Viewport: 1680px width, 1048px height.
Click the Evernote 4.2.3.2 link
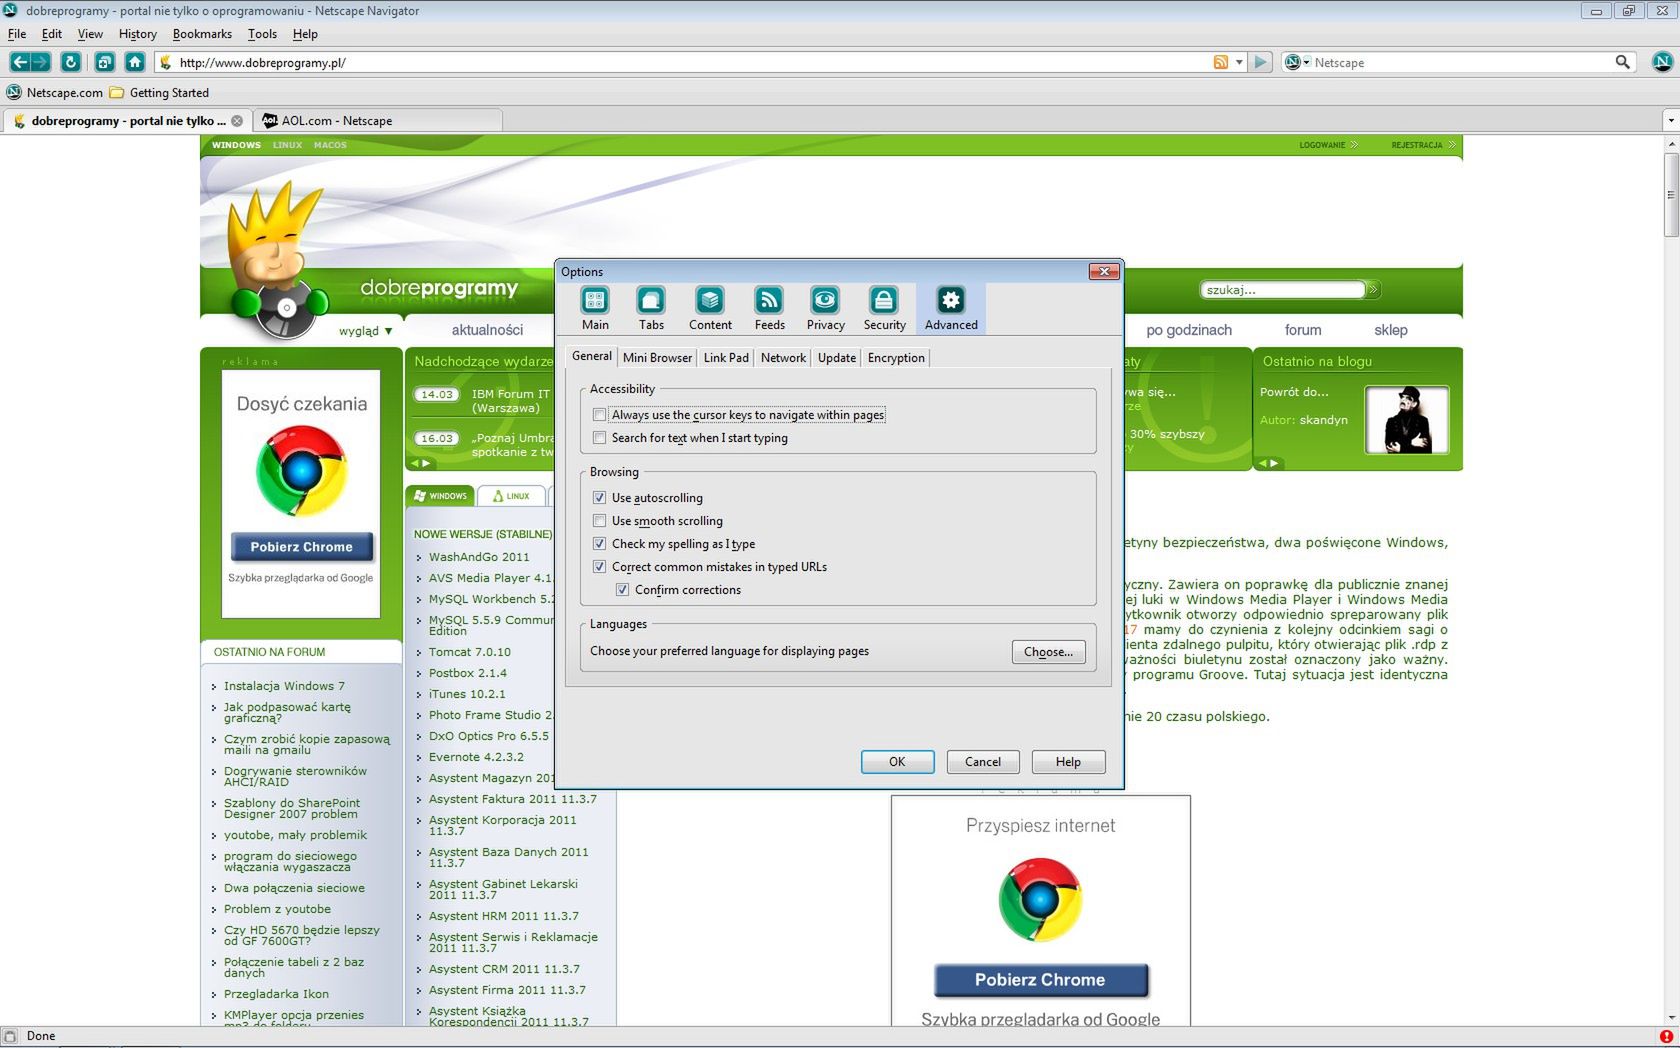click(476, 757)
